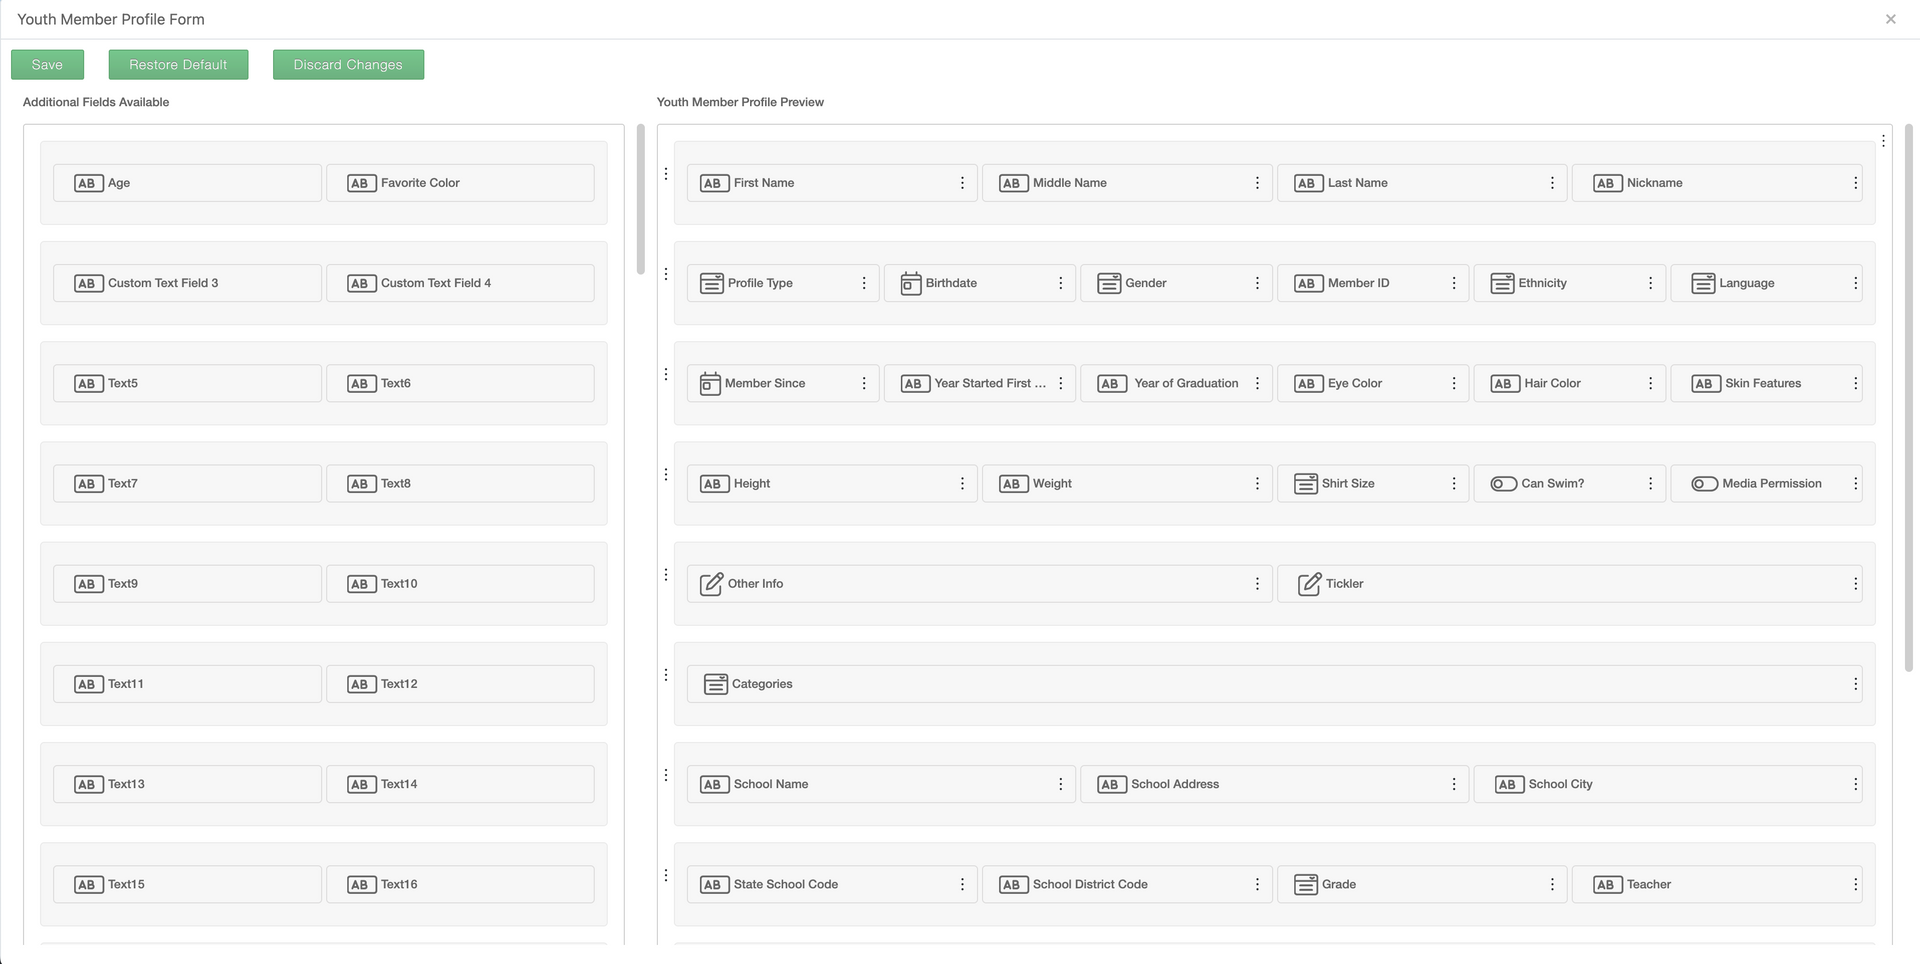Viewport: 1920px width, 964px height.
Task: Click the AB icon beside Weight
Action: [x=1013, y=483]
